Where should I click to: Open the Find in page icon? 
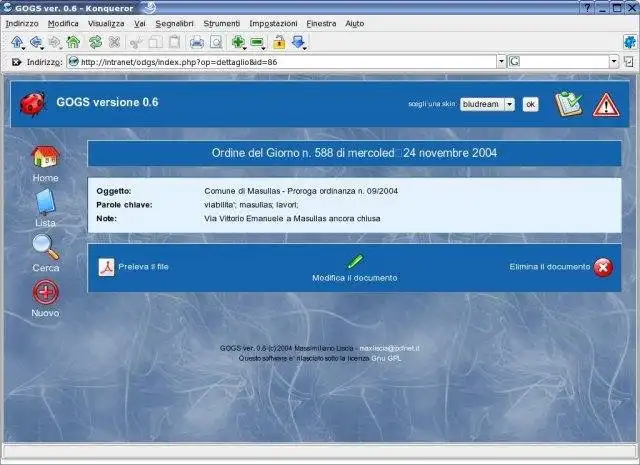pos(216,42)
